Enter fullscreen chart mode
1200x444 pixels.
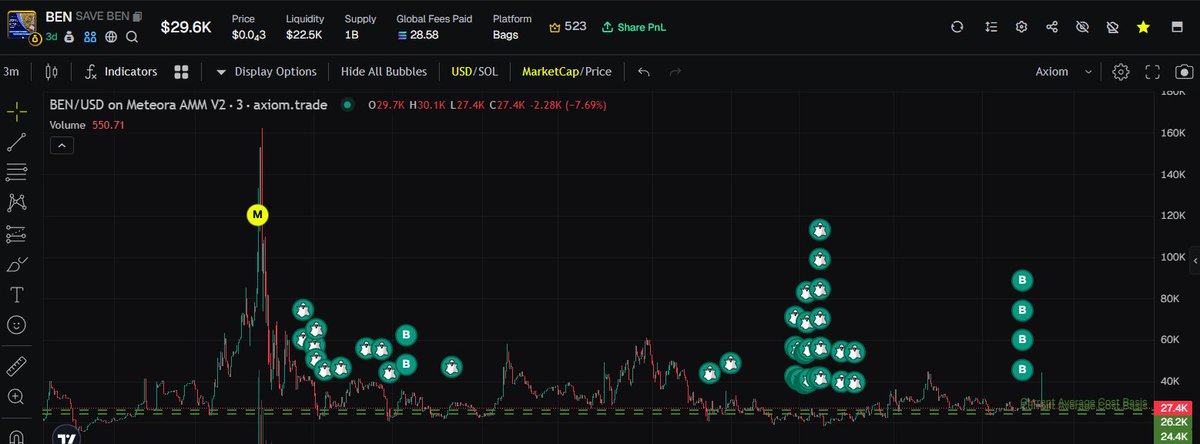click(1152, 72)
